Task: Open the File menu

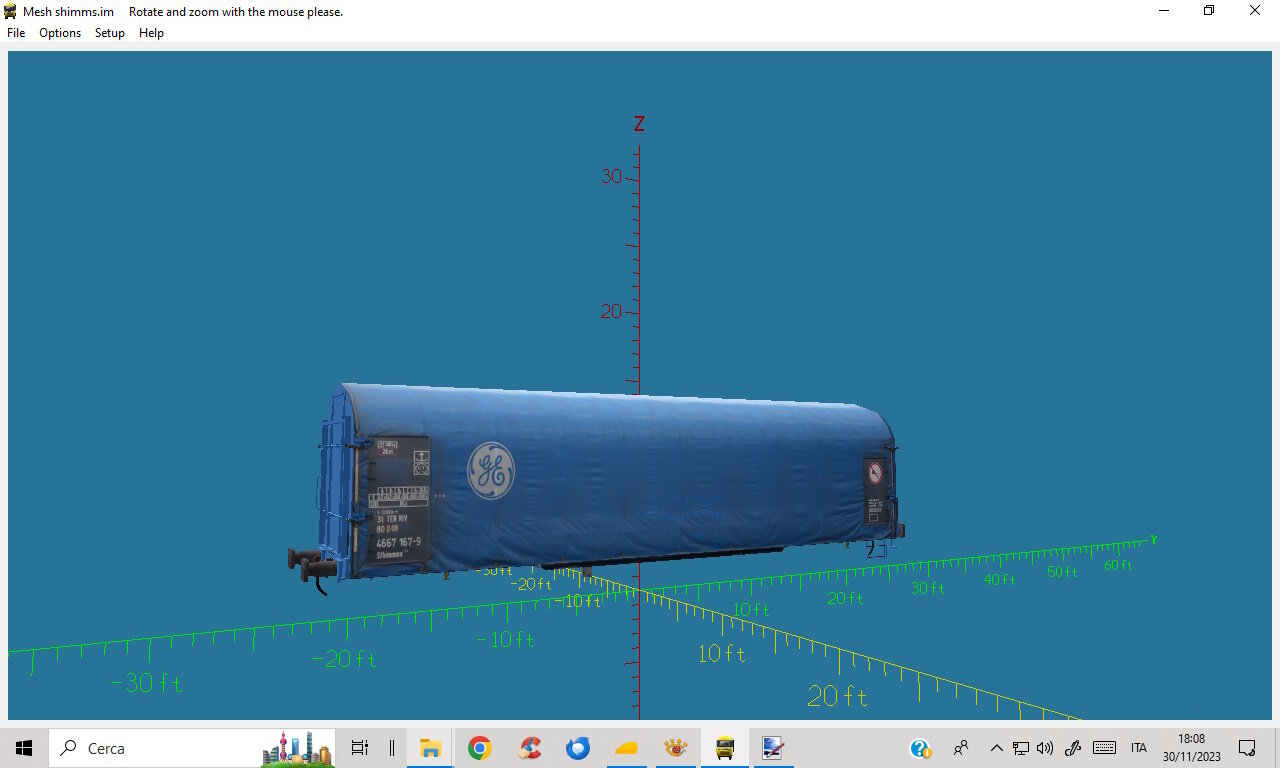Action: click(16, 33)
